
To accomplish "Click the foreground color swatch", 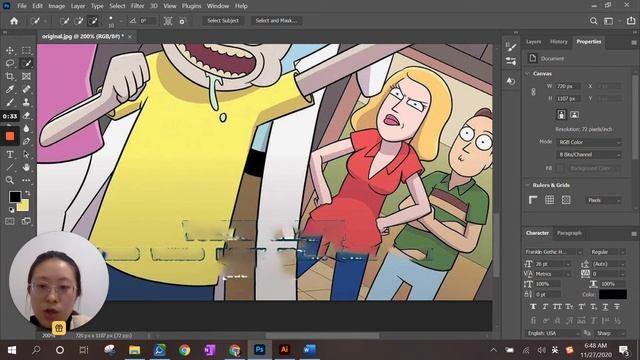I will [x=15, y=197].
